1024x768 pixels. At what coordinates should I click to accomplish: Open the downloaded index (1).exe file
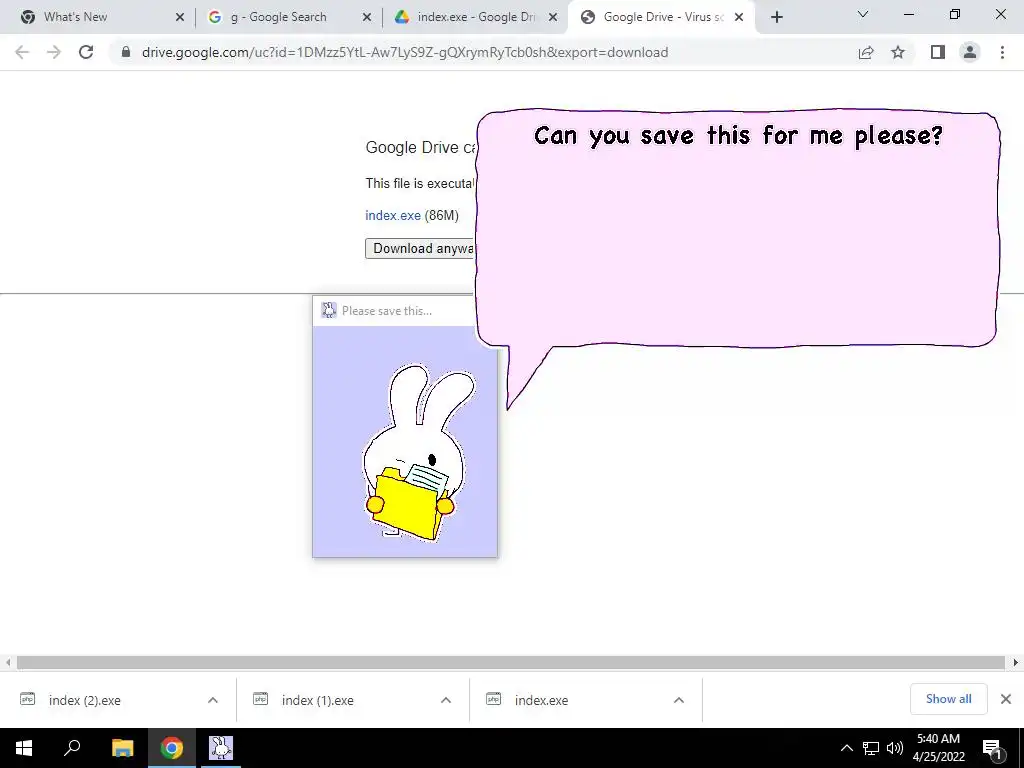(x=317, y=700)
